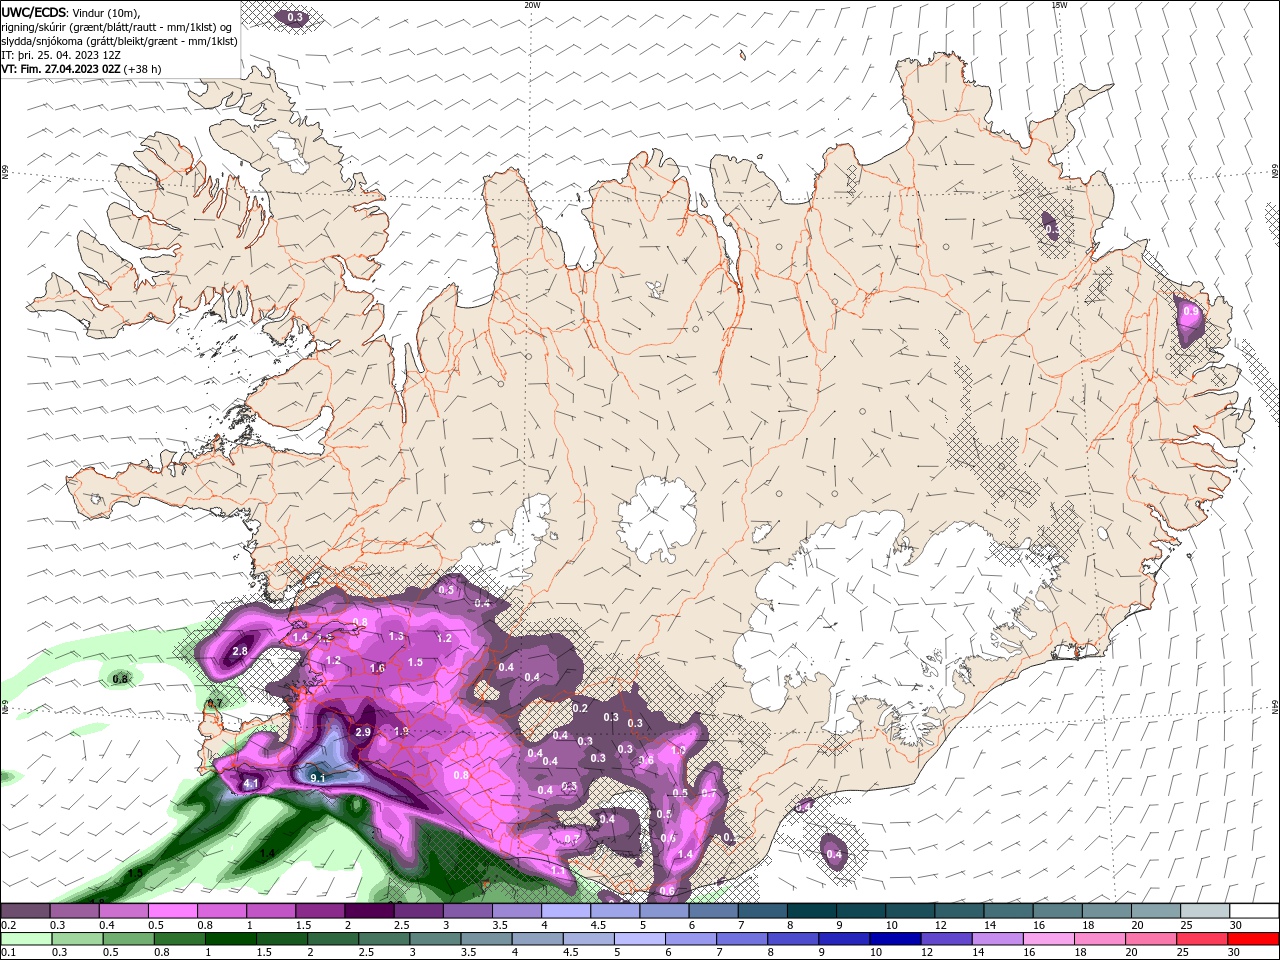This screenshot has width=1280, height=960.
Task: Click the 1.2 value to the right of 1.3
Action: click(445, 637)
